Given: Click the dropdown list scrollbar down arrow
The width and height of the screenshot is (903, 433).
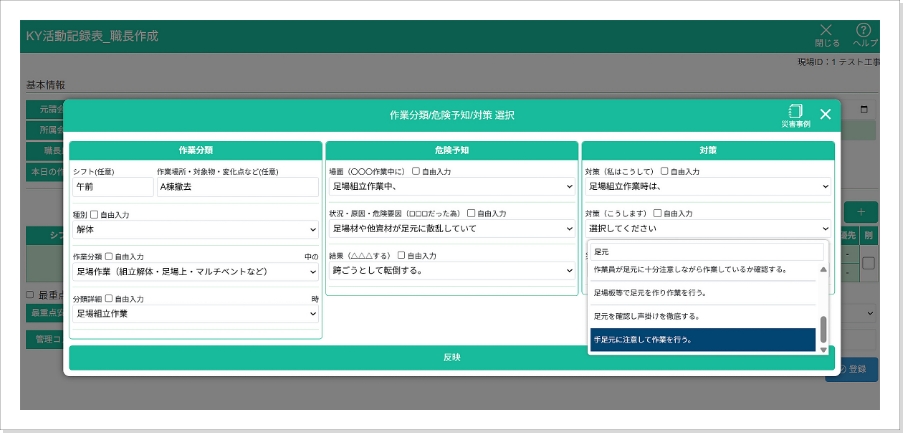Looking at the screenshot, I should coord(824,349).
